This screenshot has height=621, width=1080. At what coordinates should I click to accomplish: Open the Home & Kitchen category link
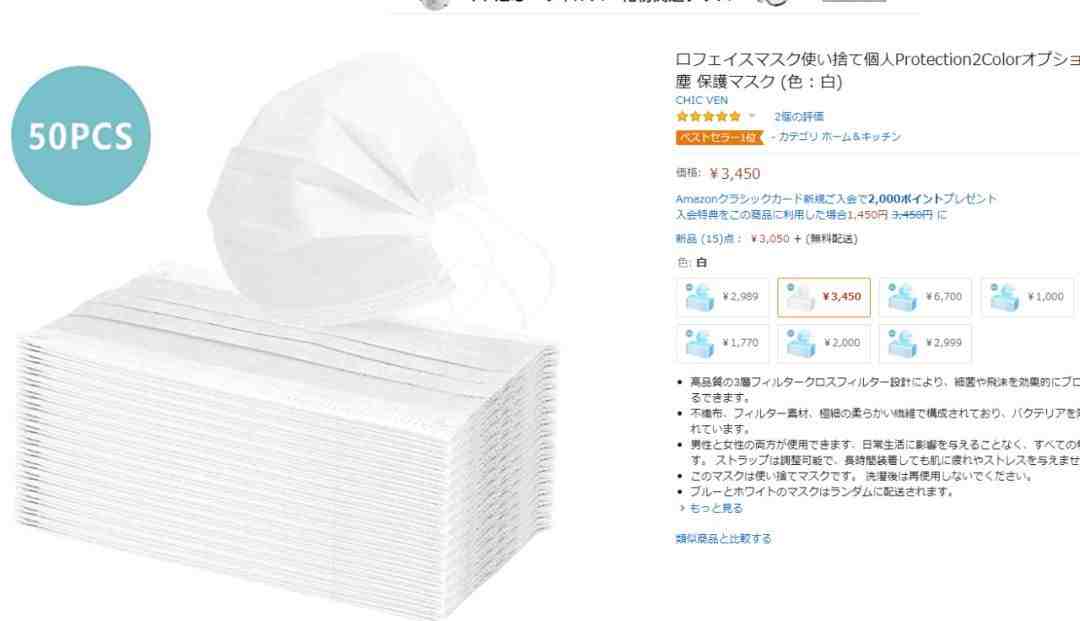pos(840,137)
